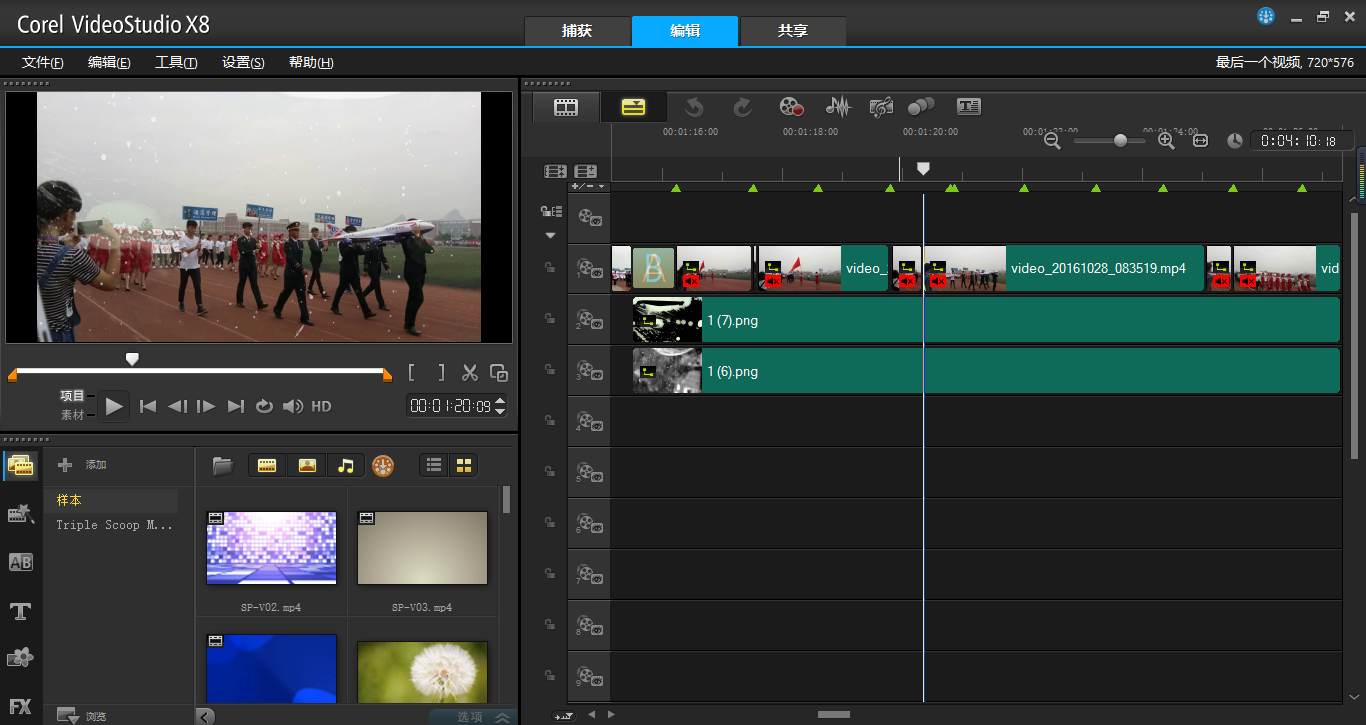This screenshot has width=1366, height=725.
Task: Click the scissors split clip icon
Action: coord(469,373)
